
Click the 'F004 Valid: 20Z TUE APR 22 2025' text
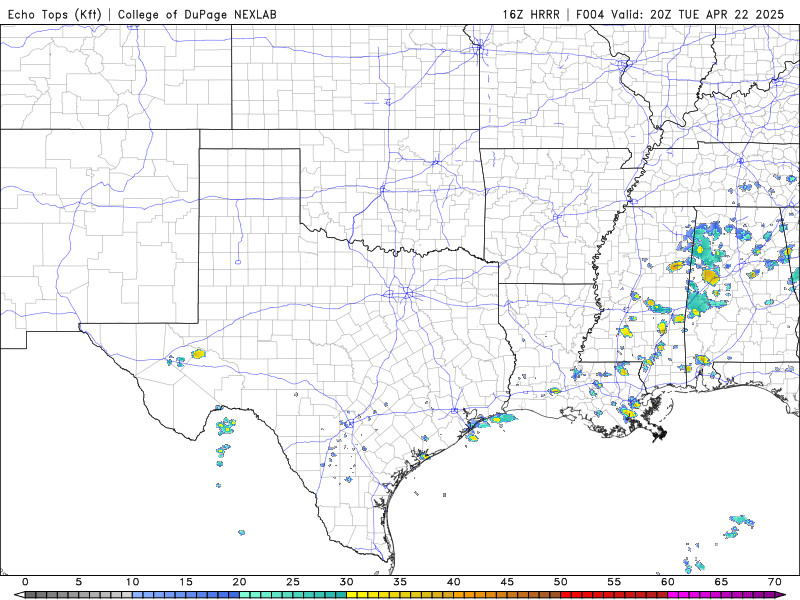coord(680,14)
